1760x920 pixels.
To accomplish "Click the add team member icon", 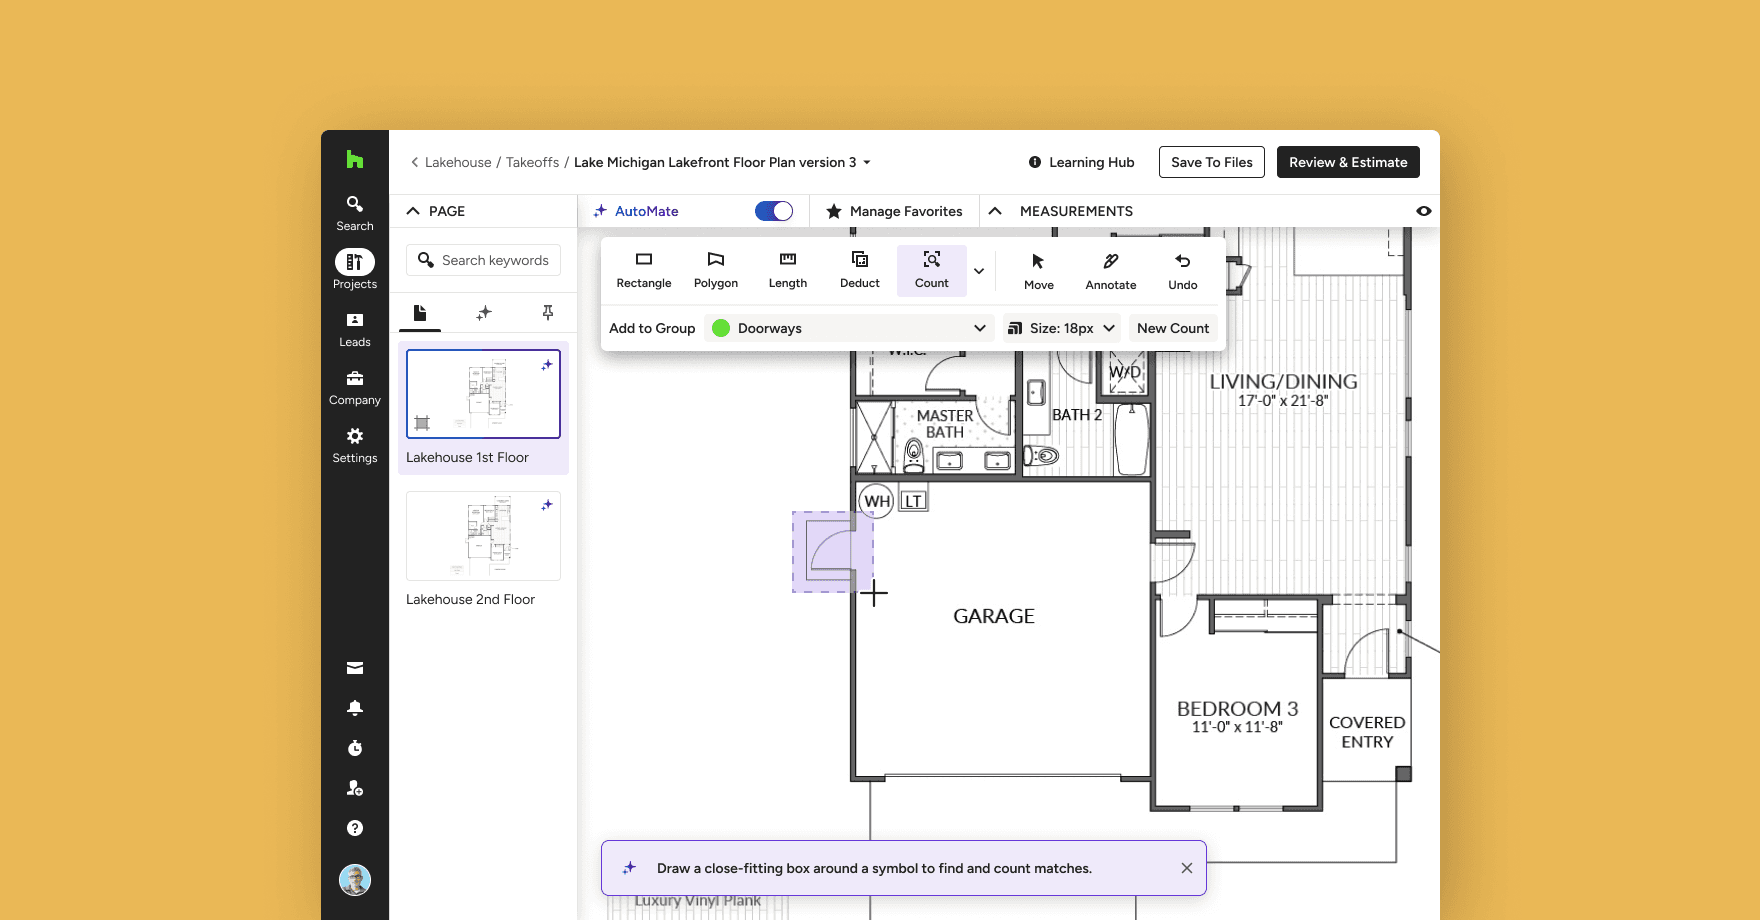I will [x=355, y=788].
